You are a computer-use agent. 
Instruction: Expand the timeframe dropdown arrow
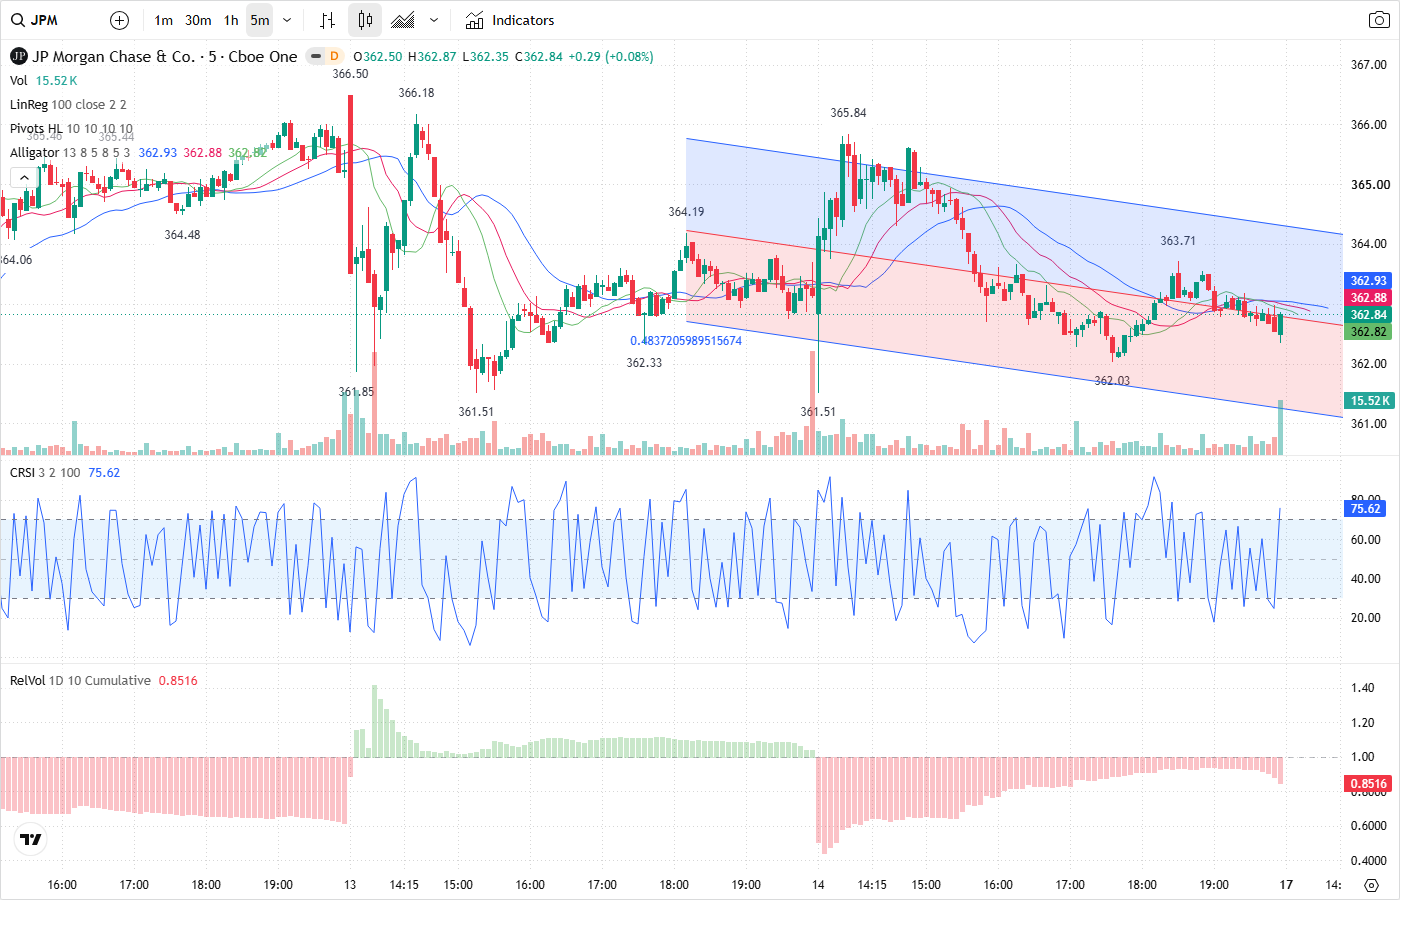click(x=287, y=20)
